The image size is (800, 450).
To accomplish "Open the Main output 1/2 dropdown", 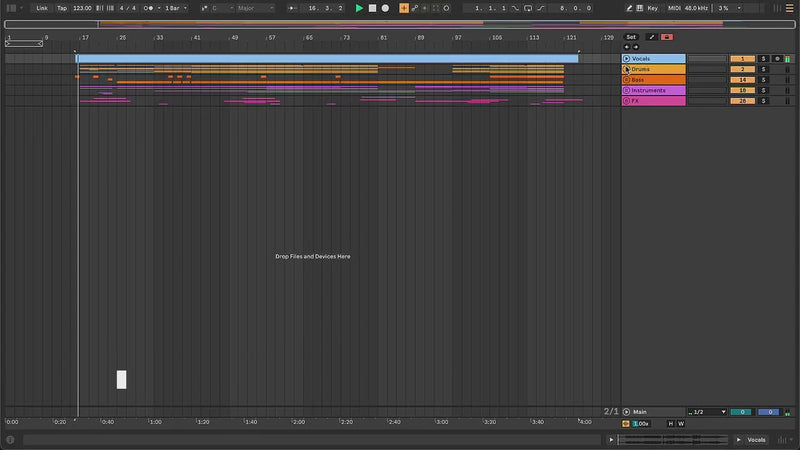I will pyautogui.click(x=706, y=412).
